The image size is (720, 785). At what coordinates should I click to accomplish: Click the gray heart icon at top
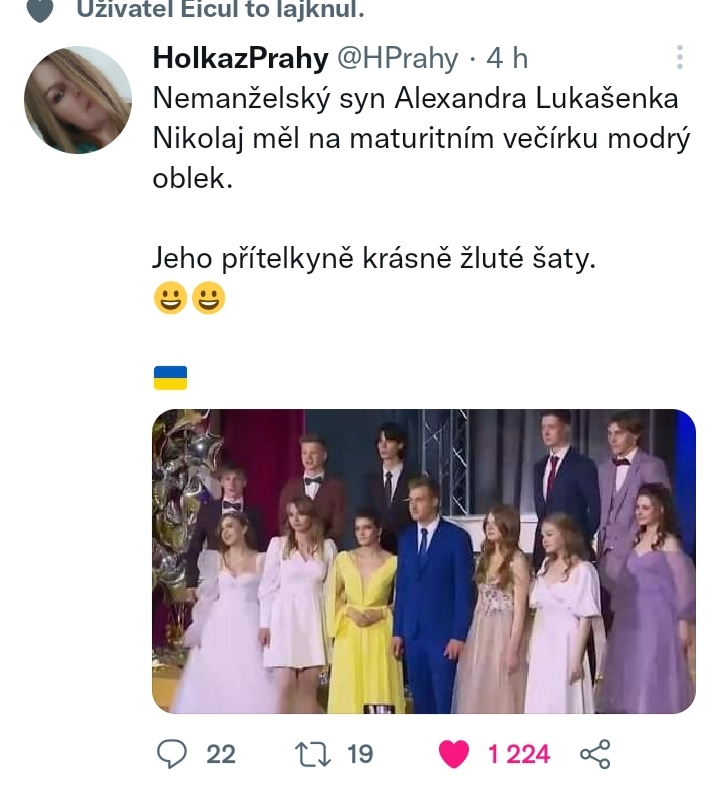[x=39, y=11]
